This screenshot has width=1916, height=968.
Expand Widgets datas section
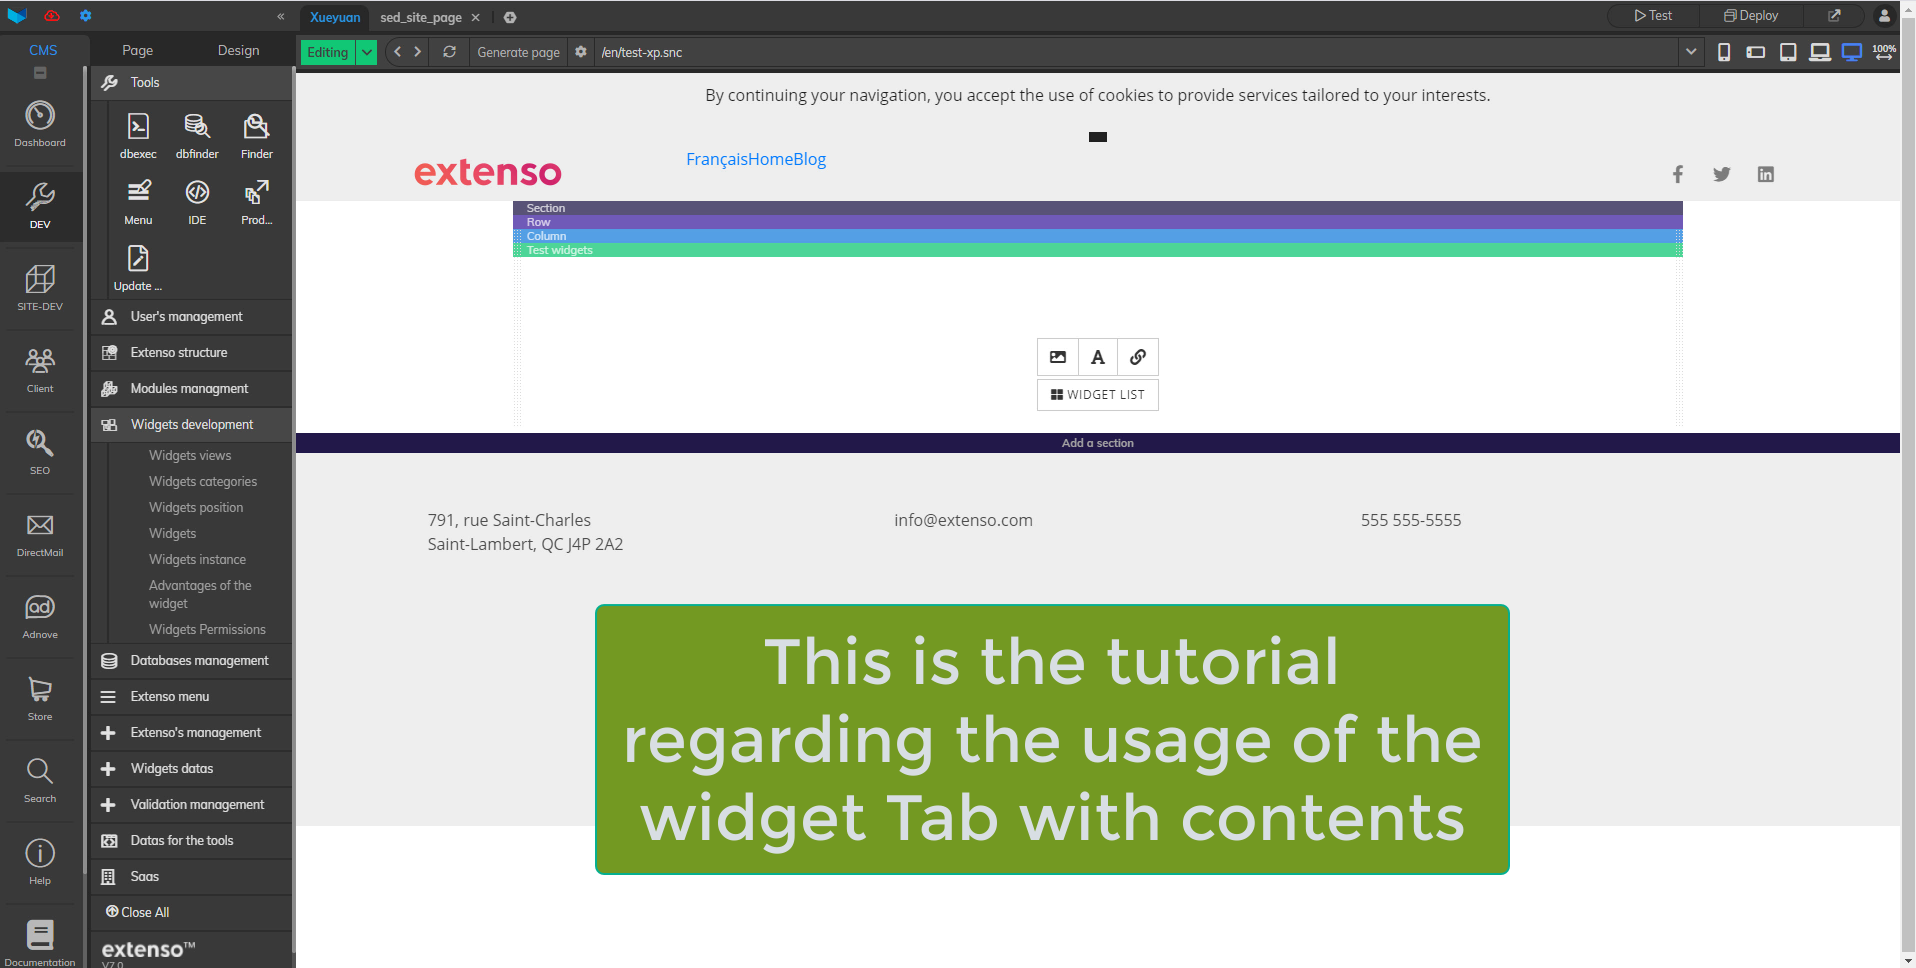point(192,769)
